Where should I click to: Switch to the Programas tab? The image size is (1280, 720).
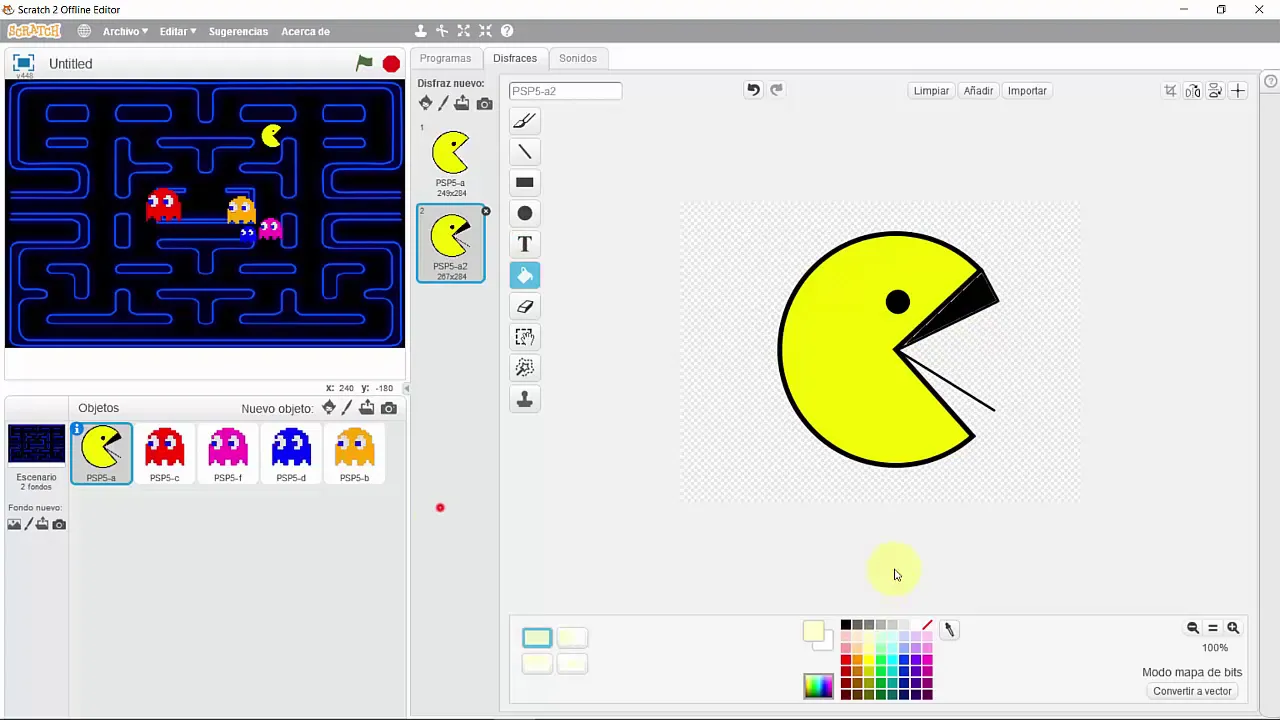(445, 58)
